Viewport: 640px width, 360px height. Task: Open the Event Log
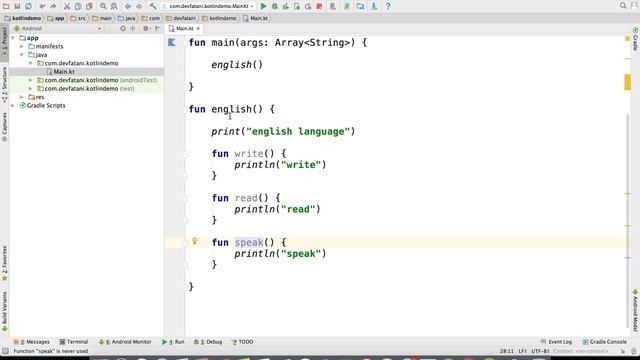point(556,342)
